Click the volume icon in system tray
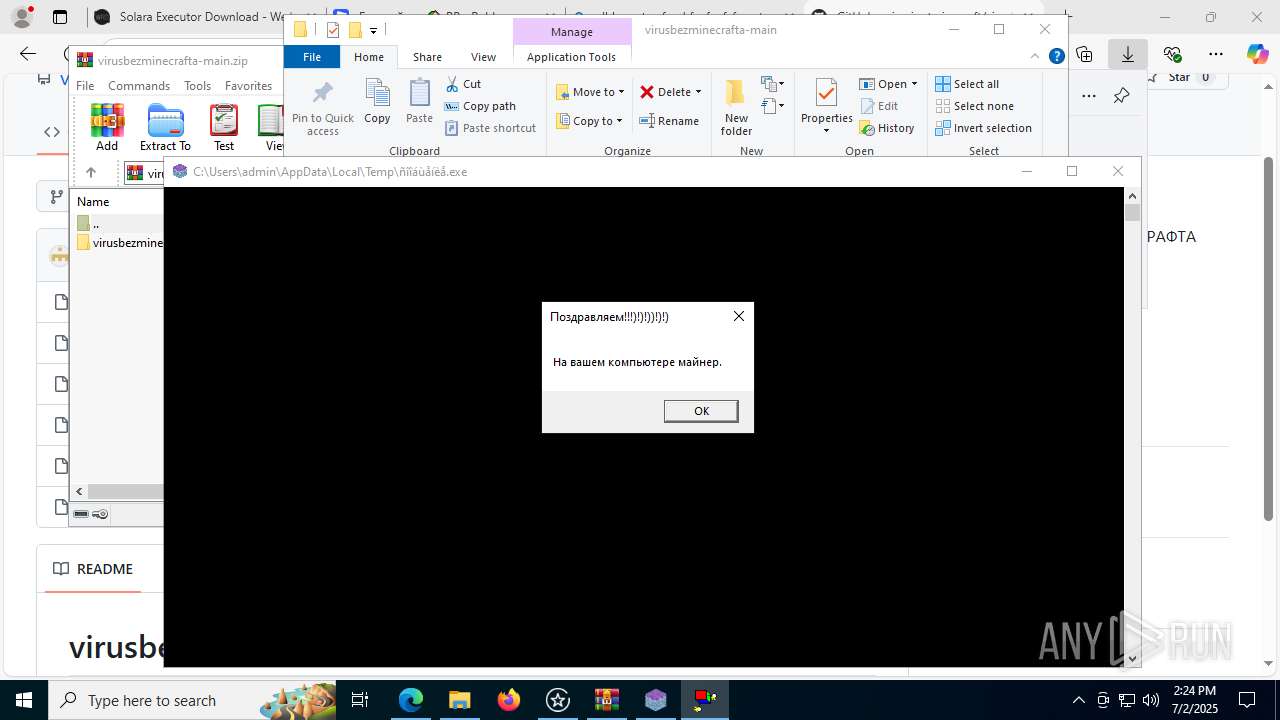 tap(1151, 700)
